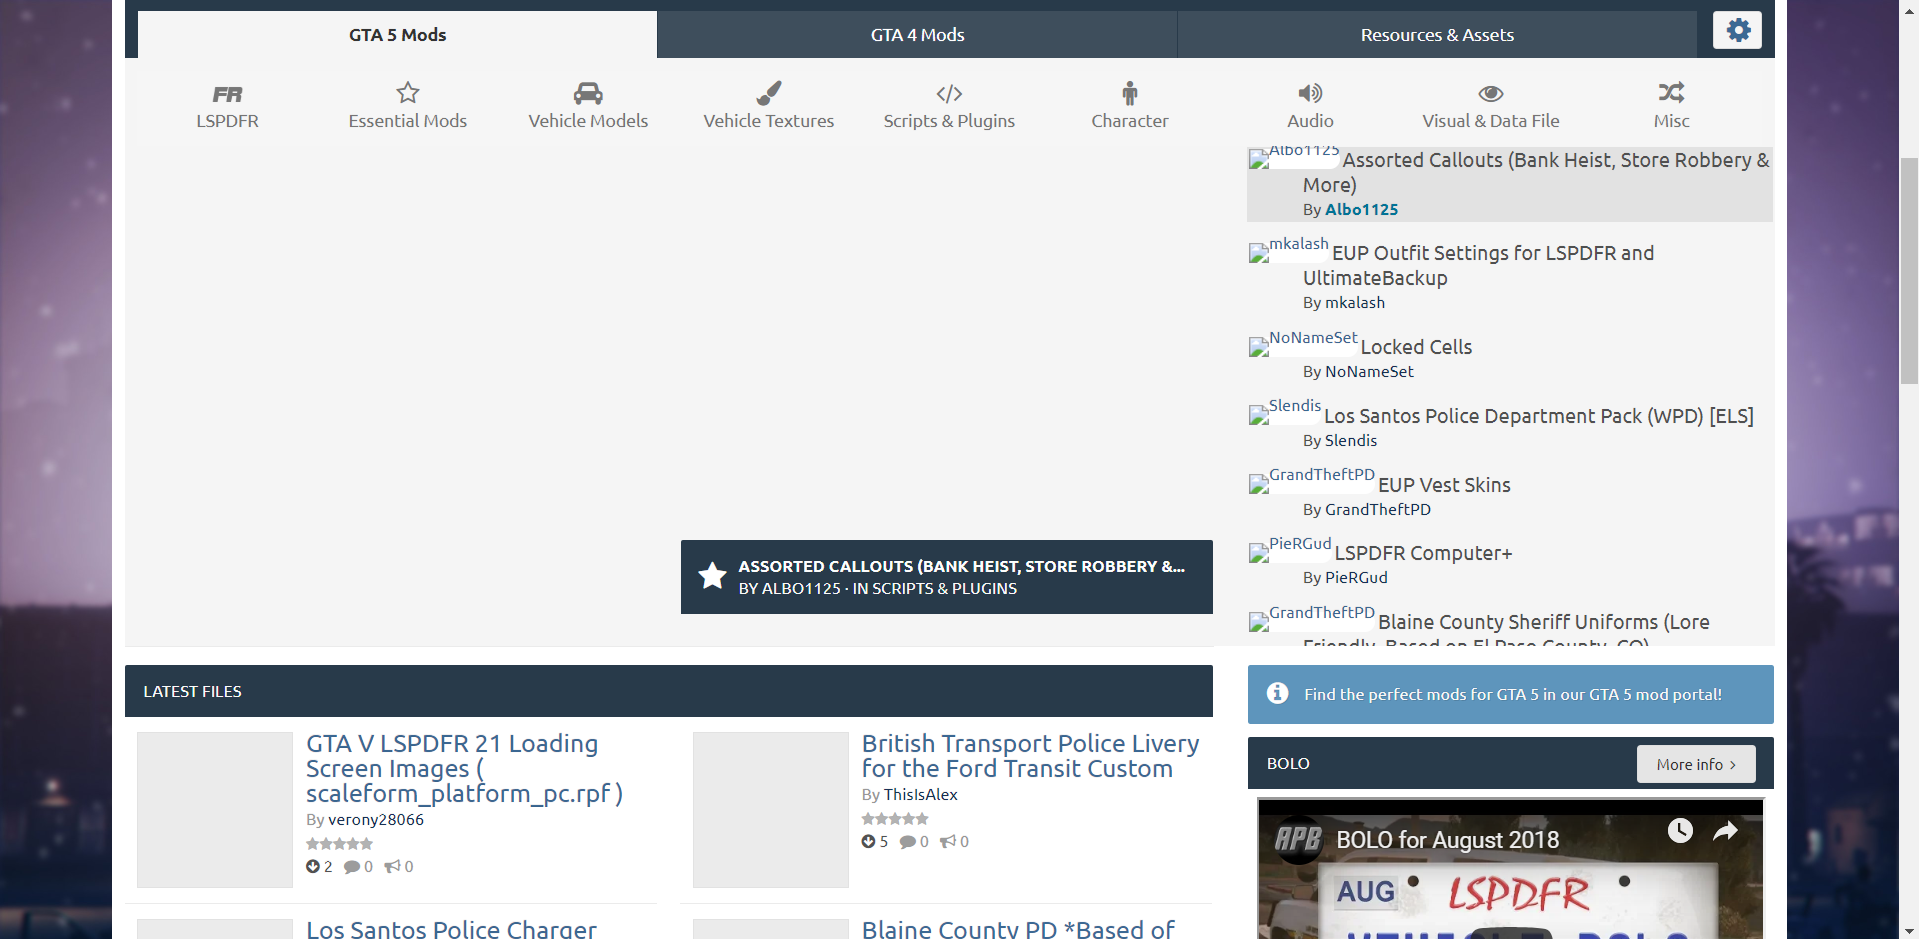Click the download count icon for Loading Screen Images
The image size is (1919, 939).
pos(313,867)
